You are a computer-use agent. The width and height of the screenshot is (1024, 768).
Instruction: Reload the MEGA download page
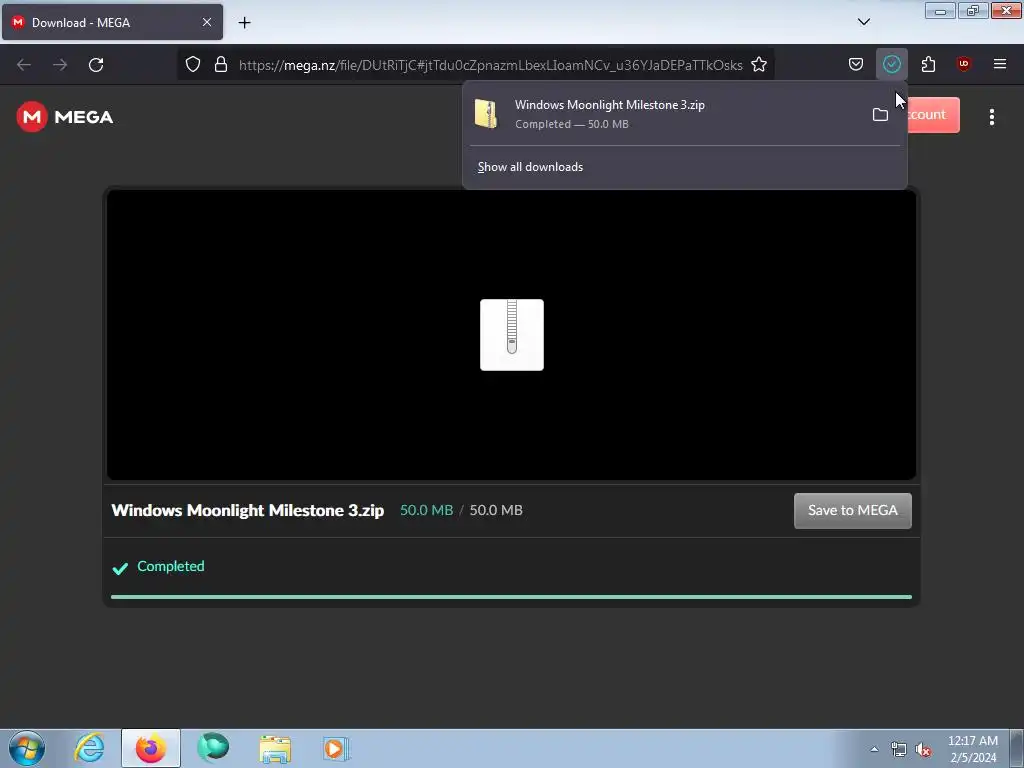96,65
